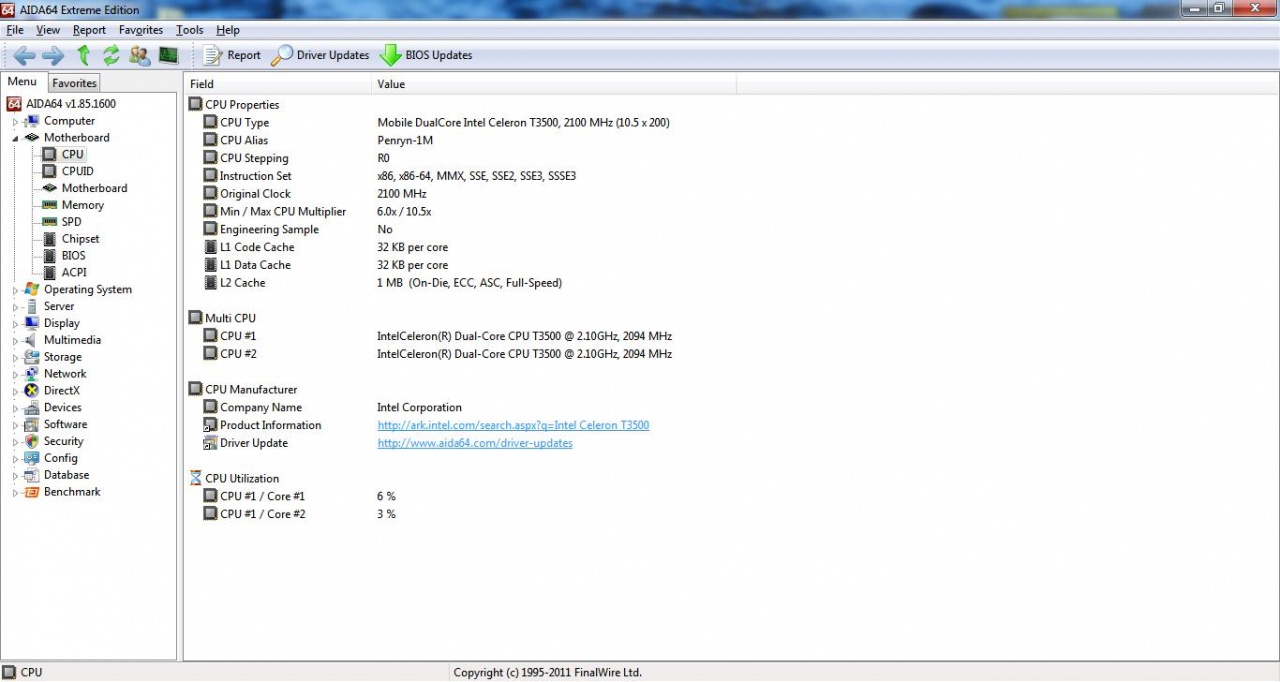
Task: Select the CPU item in the tree
Action: pos(72,154)
